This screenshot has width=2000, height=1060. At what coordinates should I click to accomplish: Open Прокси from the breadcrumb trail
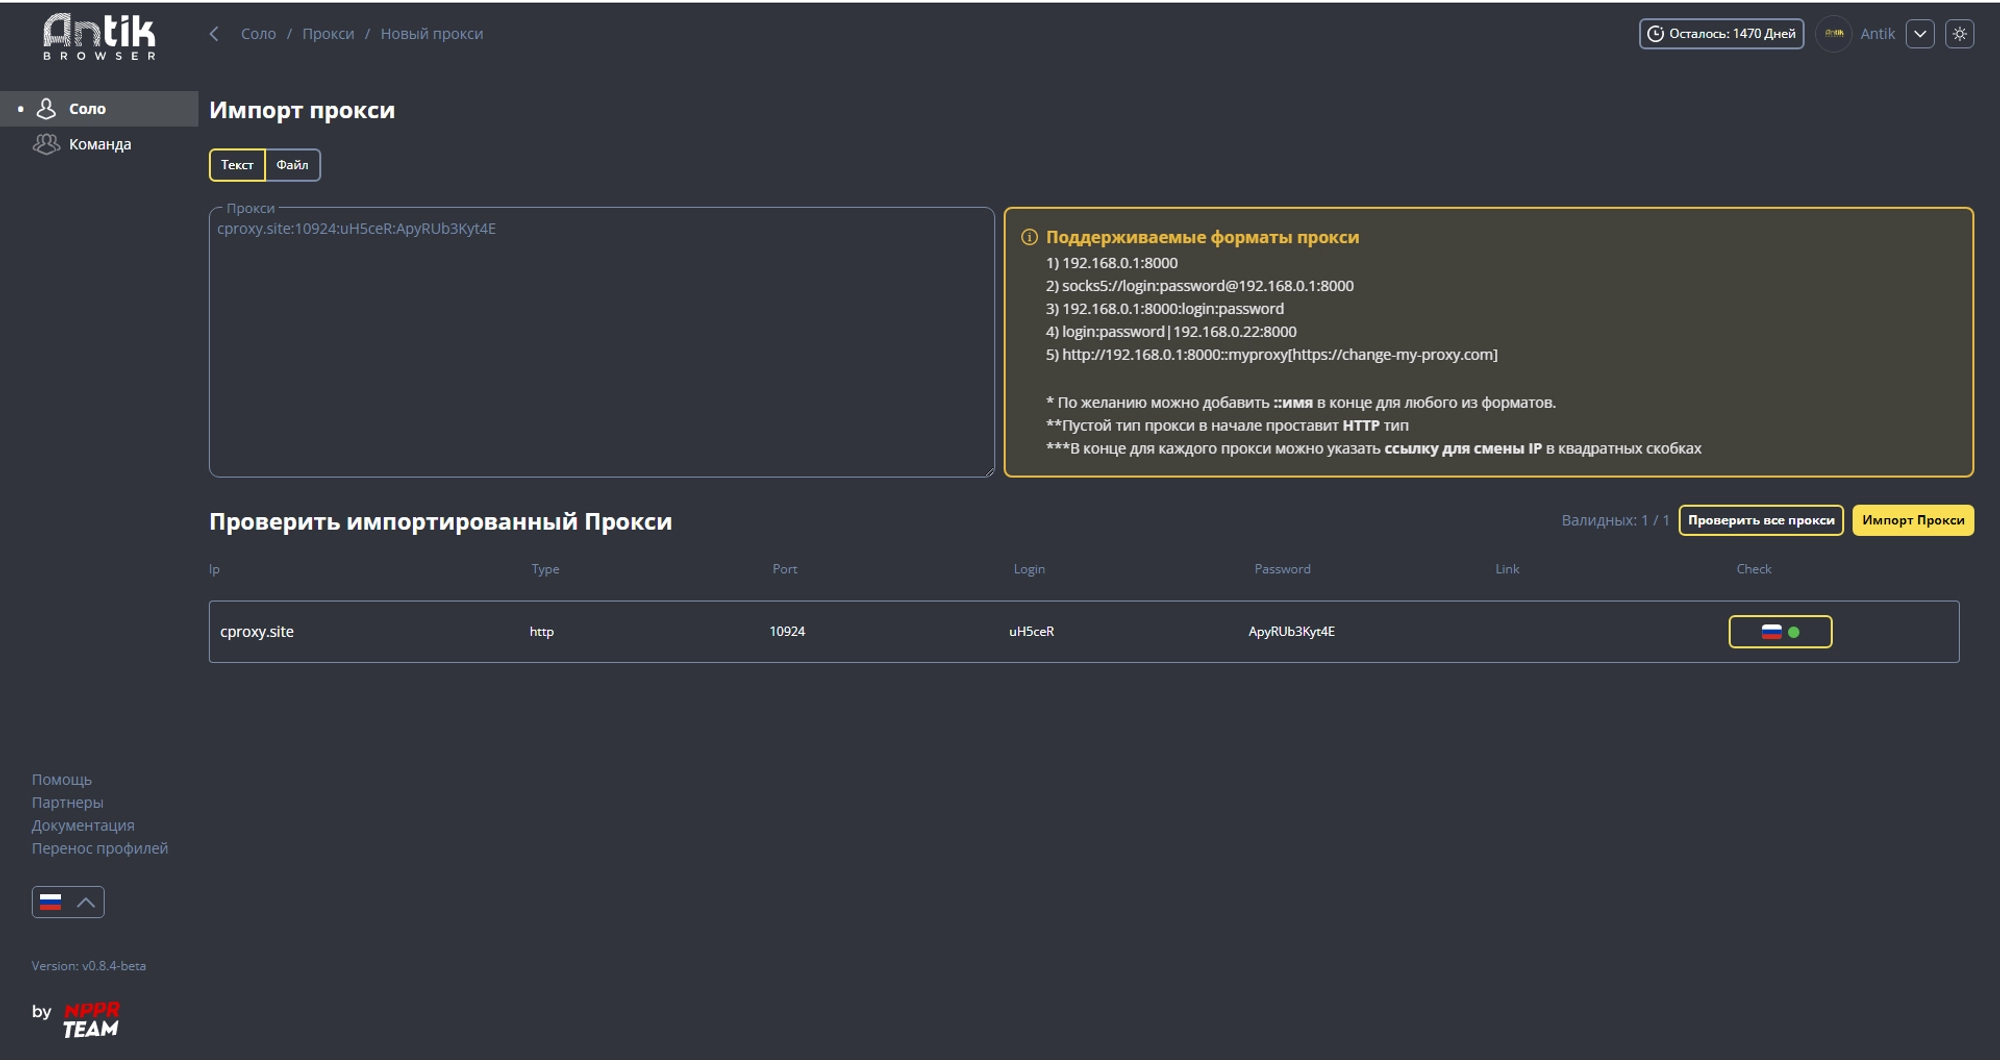point(328,33)
